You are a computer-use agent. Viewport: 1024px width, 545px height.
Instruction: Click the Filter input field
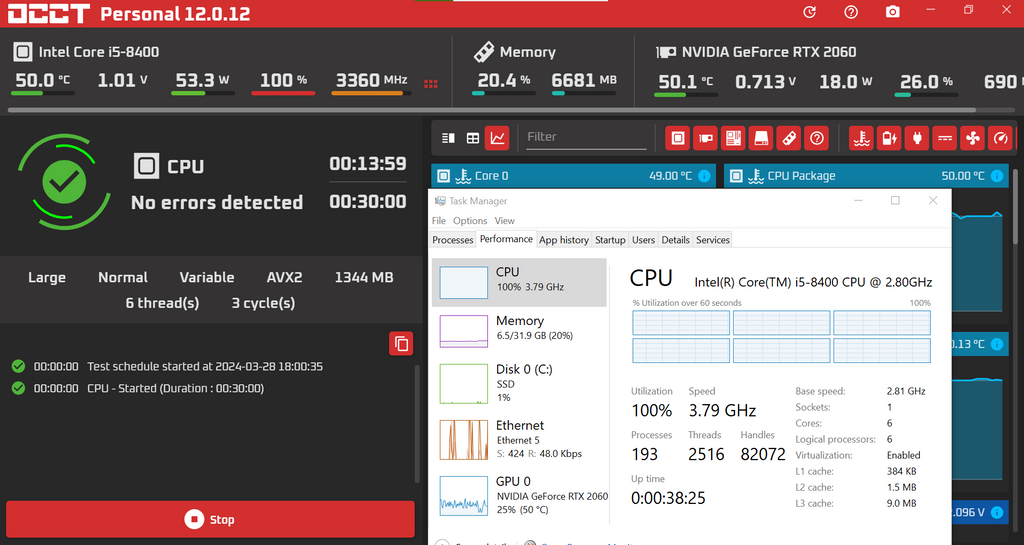pos(586,137)
